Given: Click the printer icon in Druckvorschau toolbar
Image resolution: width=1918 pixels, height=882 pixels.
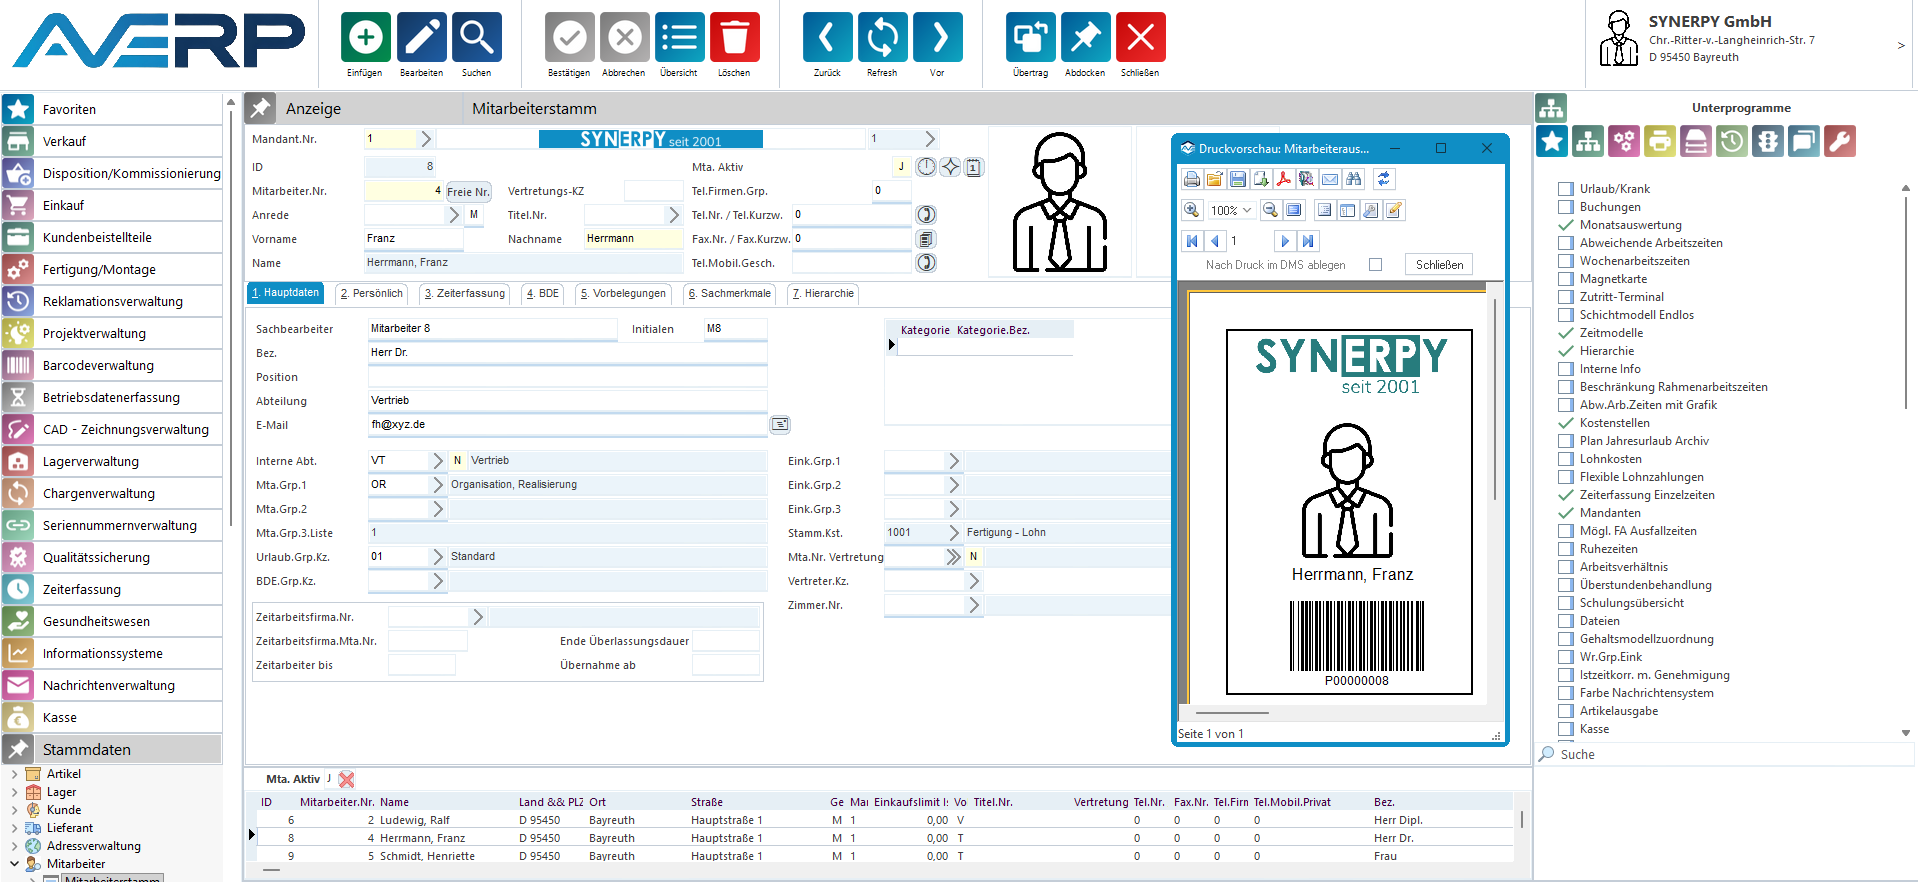Looking at the screenshot, I should (1192, 179).
